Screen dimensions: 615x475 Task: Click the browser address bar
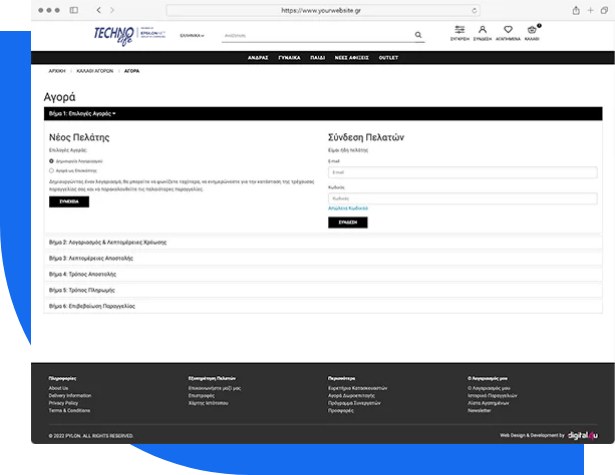click(323, 11)
